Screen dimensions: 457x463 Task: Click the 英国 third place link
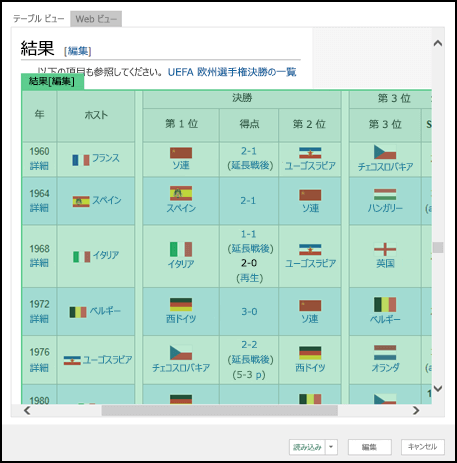pos(385,264)
